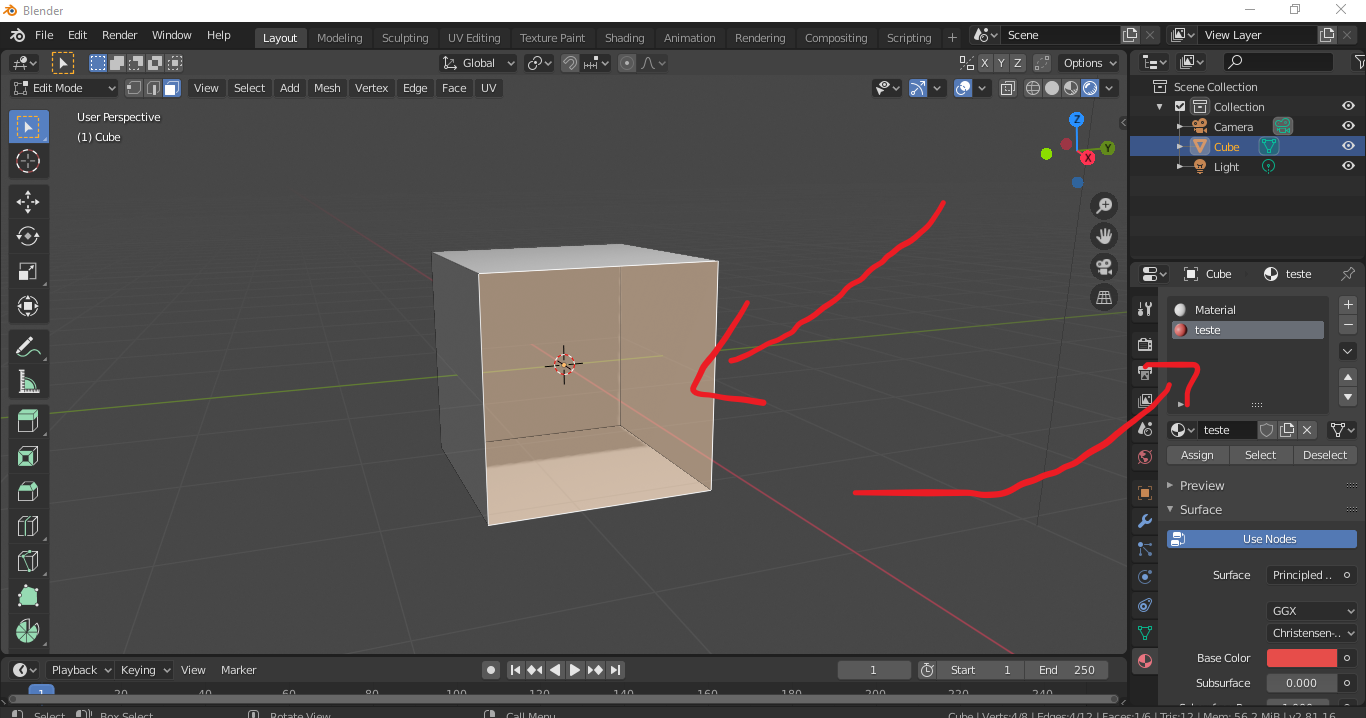
Task: Choose the Rotate tool
Action: [28, 236]
